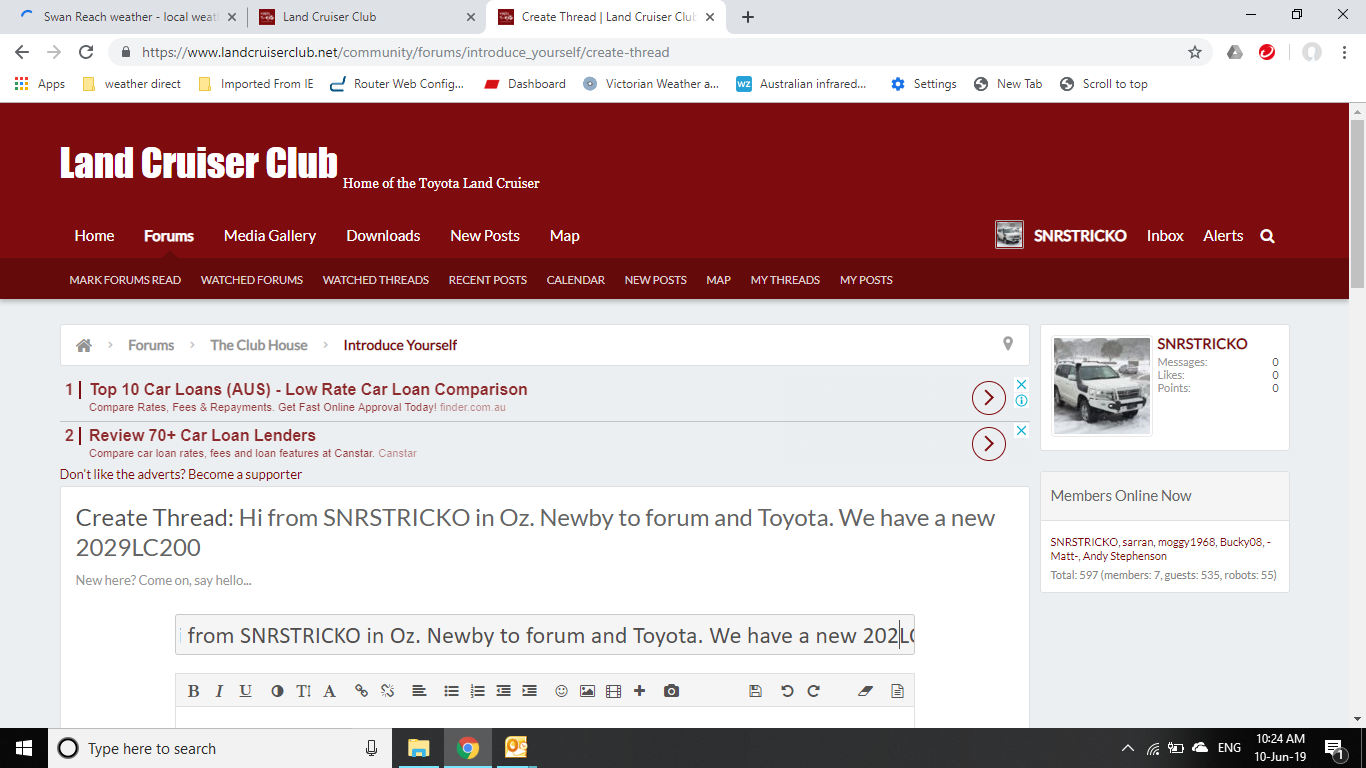Insert an image via picture icon
The image size is (1366, 768).
tap(588, 691)
